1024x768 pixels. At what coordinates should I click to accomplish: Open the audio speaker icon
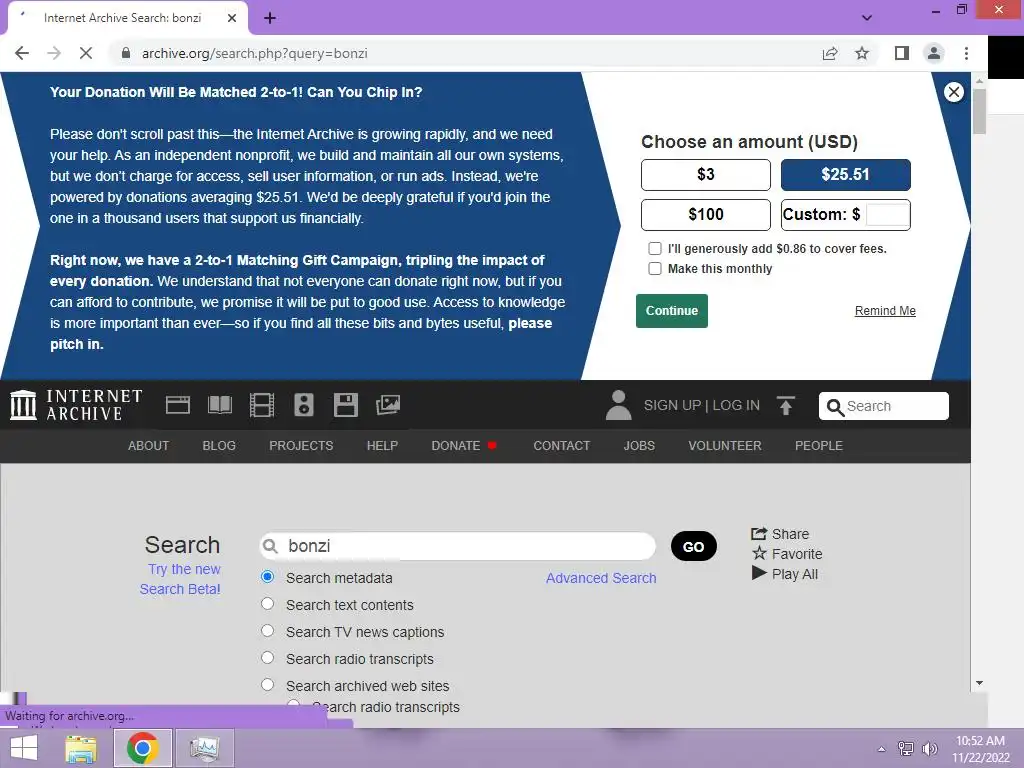(x=304, y=406)
